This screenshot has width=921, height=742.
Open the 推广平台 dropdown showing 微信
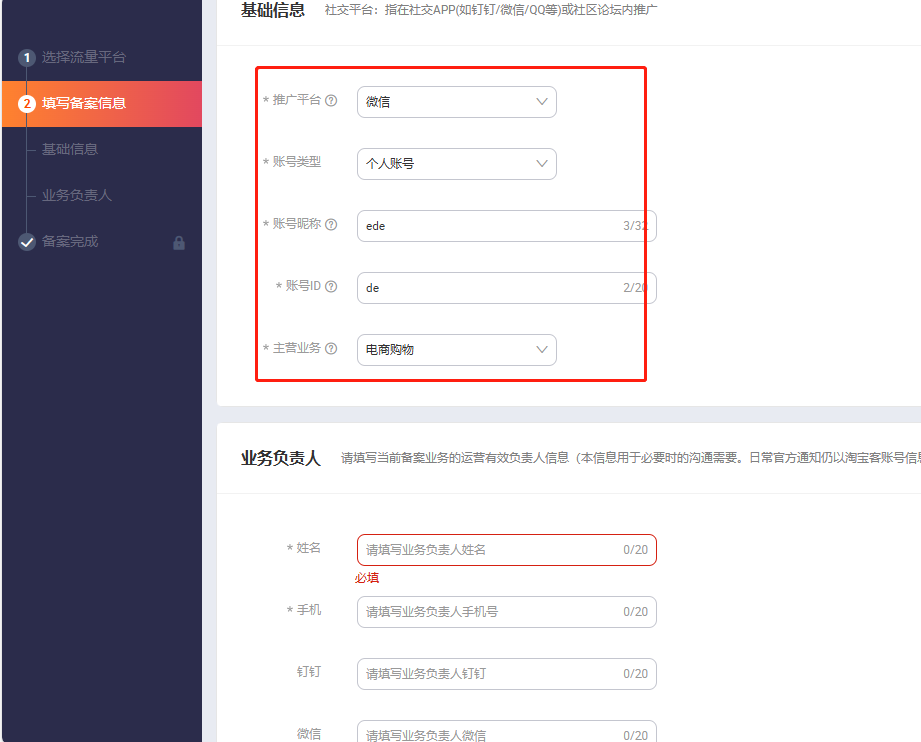coord(456,102)
